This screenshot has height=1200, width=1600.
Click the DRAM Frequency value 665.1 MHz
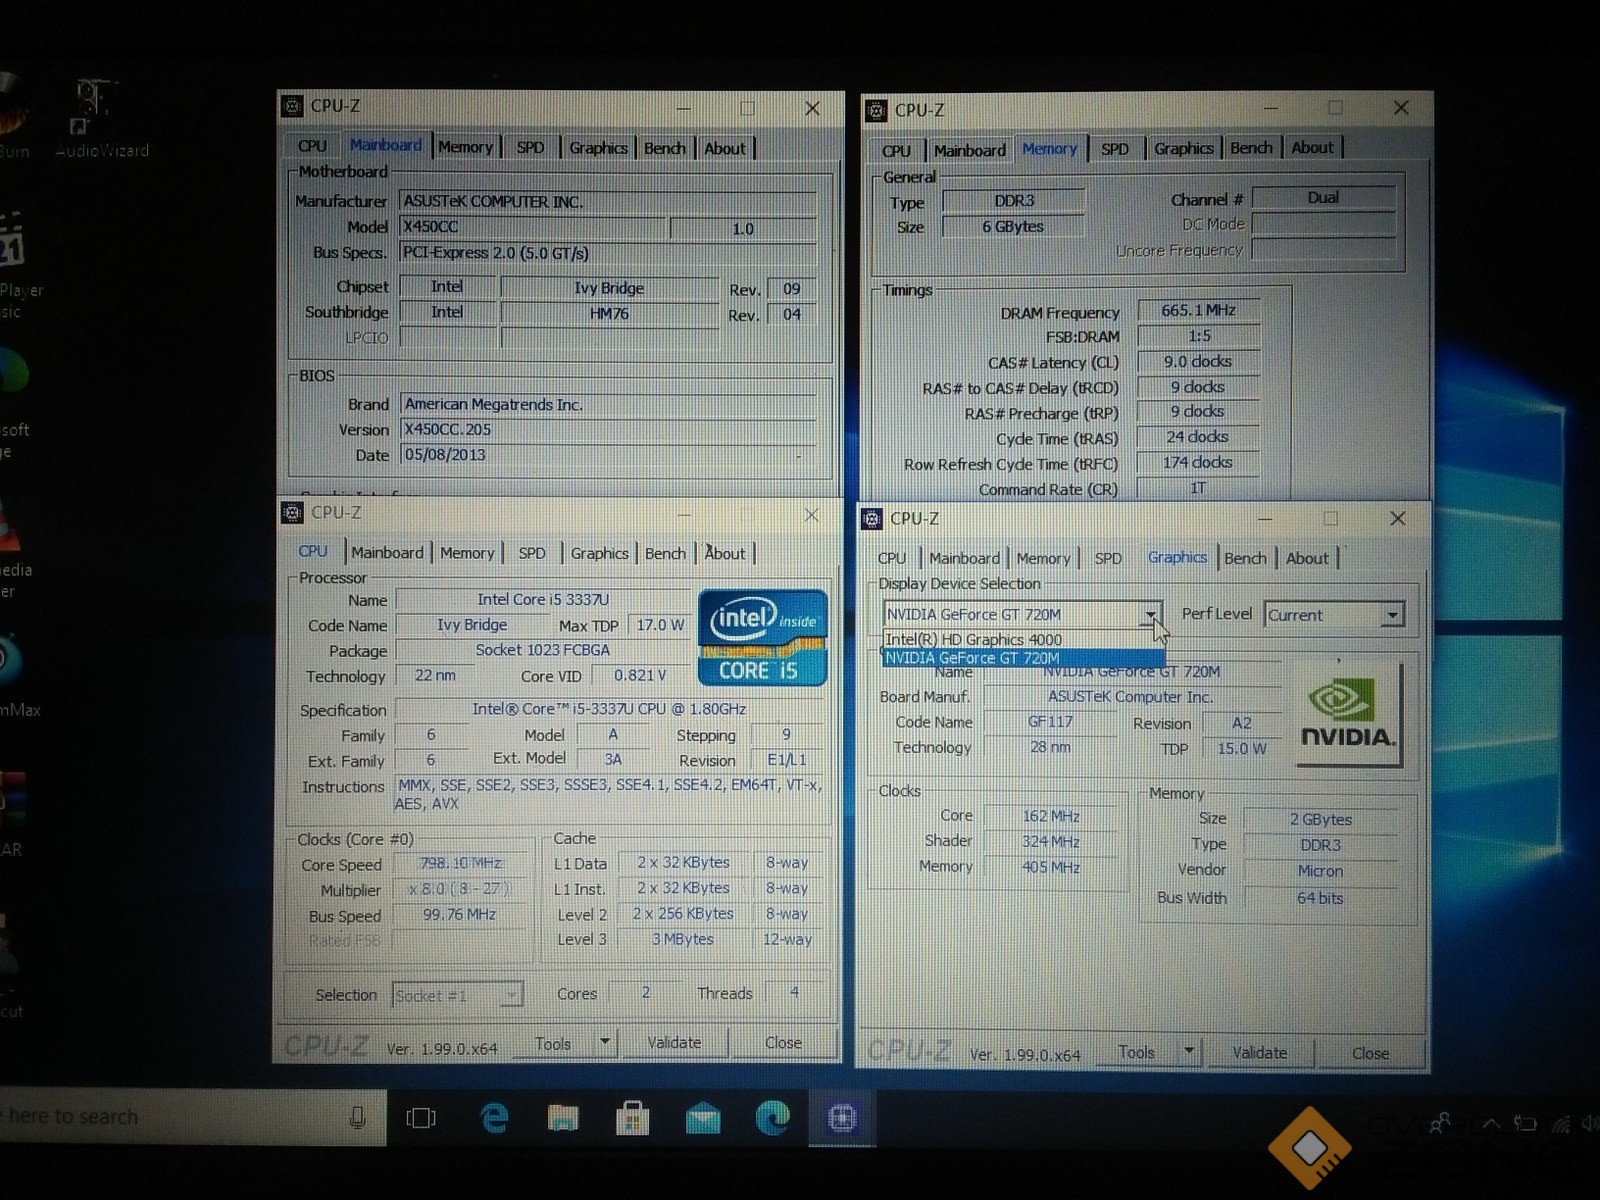click(x=1198, y=311)
